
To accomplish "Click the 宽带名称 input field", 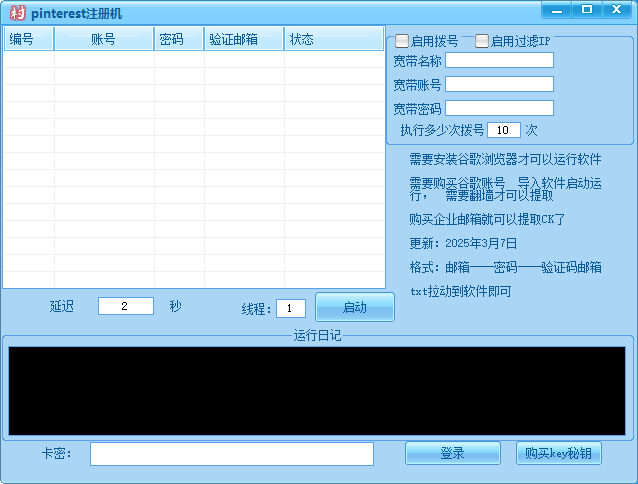I will 499,60.
